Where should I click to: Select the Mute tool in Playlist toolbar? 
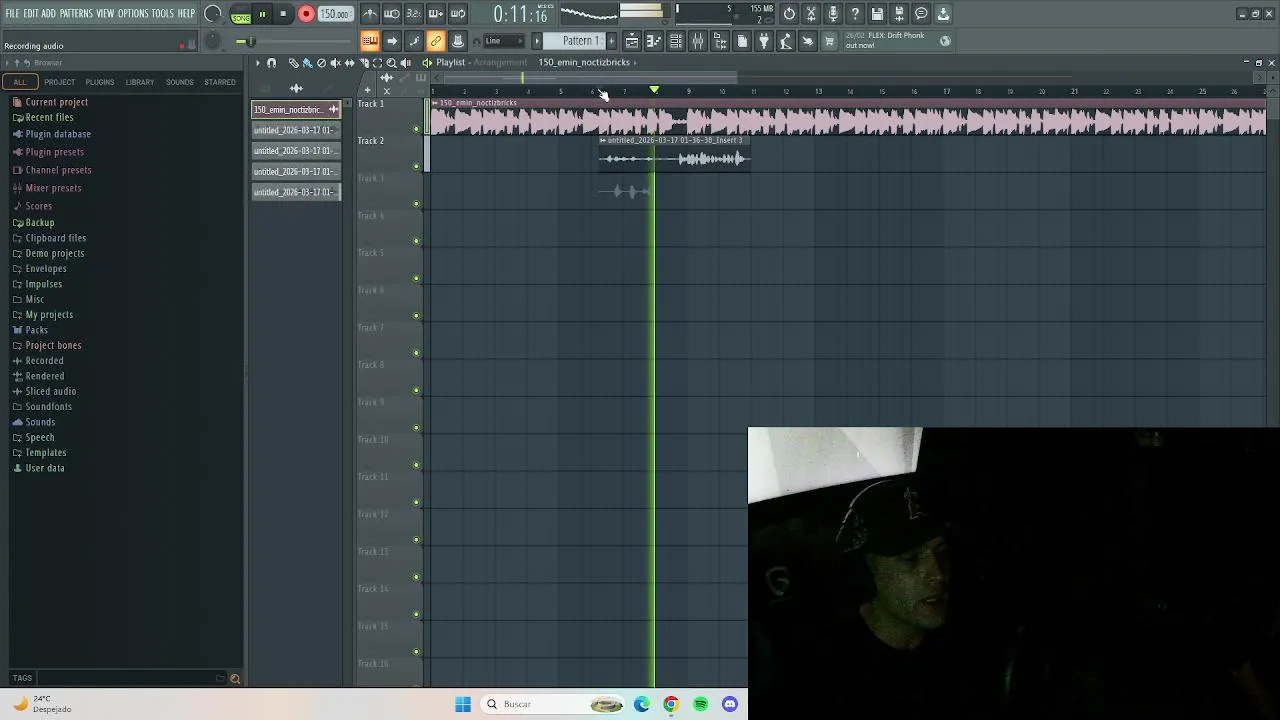335,63
